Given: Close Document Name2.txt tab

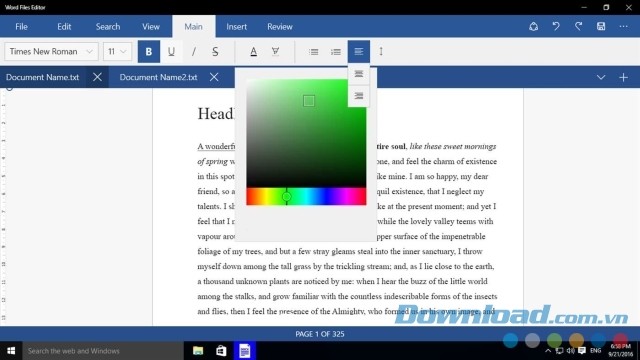Looking at the screenshot, I should tap(214, 77).
